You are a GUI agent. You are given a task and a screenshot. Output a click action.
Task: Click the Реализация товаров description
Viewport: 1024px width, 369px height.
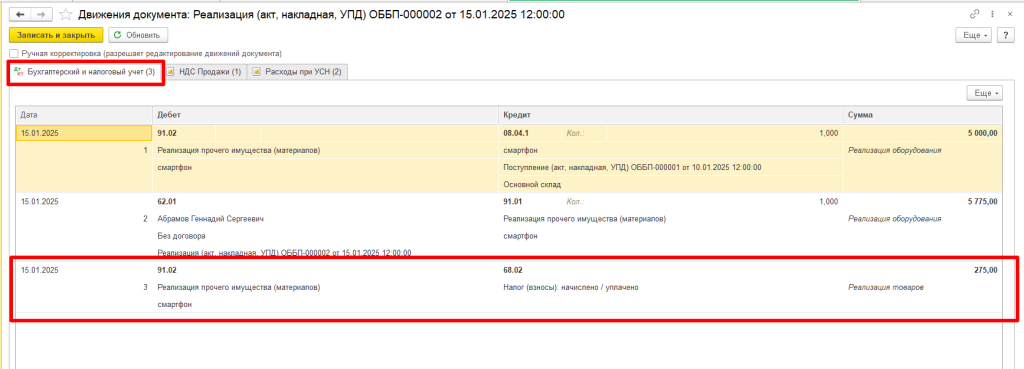(x=886, y=287)
